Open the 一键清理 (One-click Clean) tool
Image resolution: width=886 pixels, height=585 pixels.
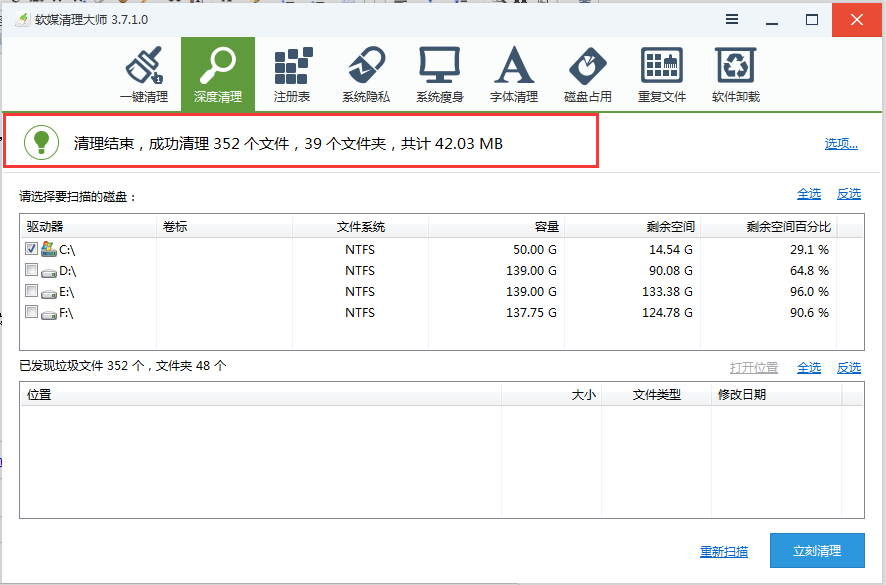click(x=145, y=70)
